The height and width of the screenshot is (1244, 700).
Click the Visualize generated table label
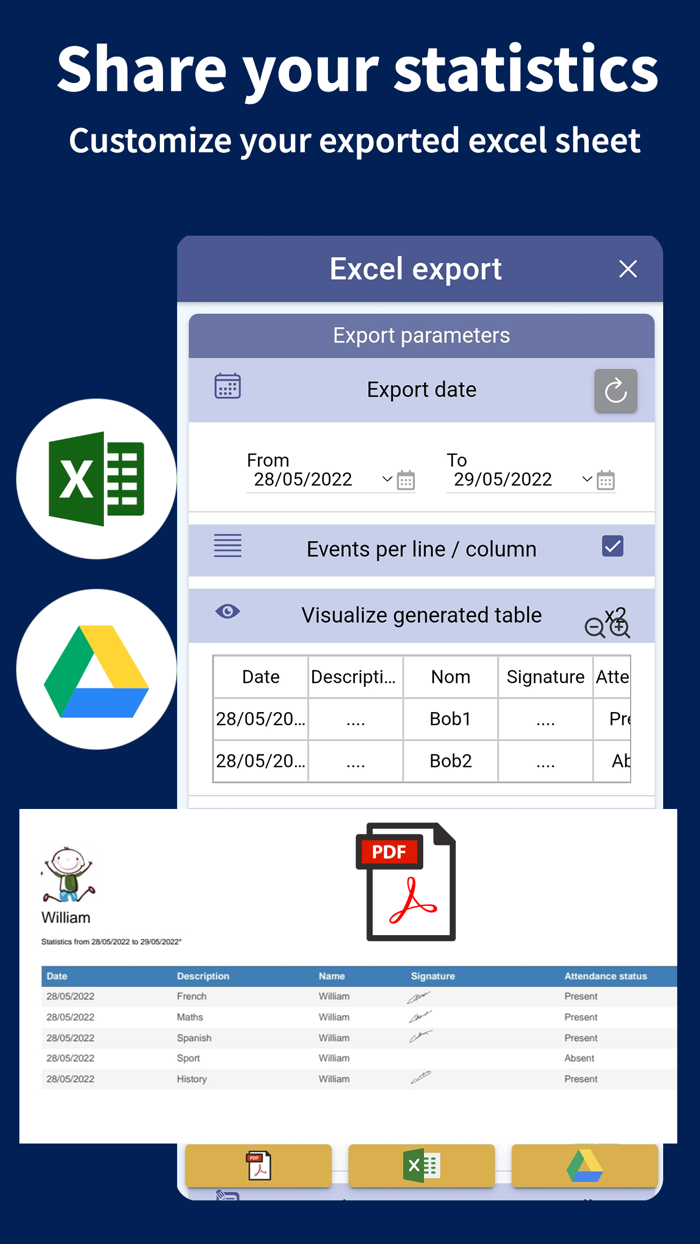(422, 615)
